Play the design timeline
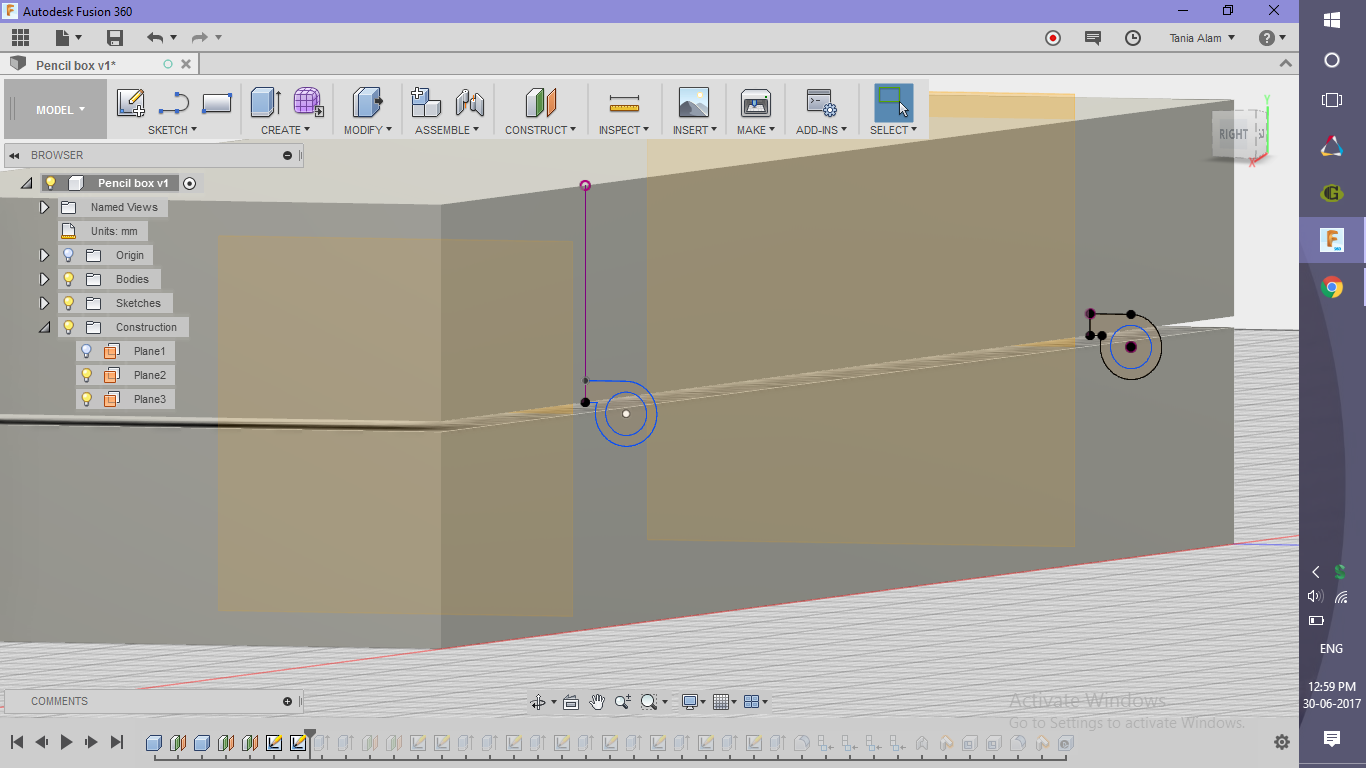Viewport: 1366px width, 768px height. (x=66, y=742)
